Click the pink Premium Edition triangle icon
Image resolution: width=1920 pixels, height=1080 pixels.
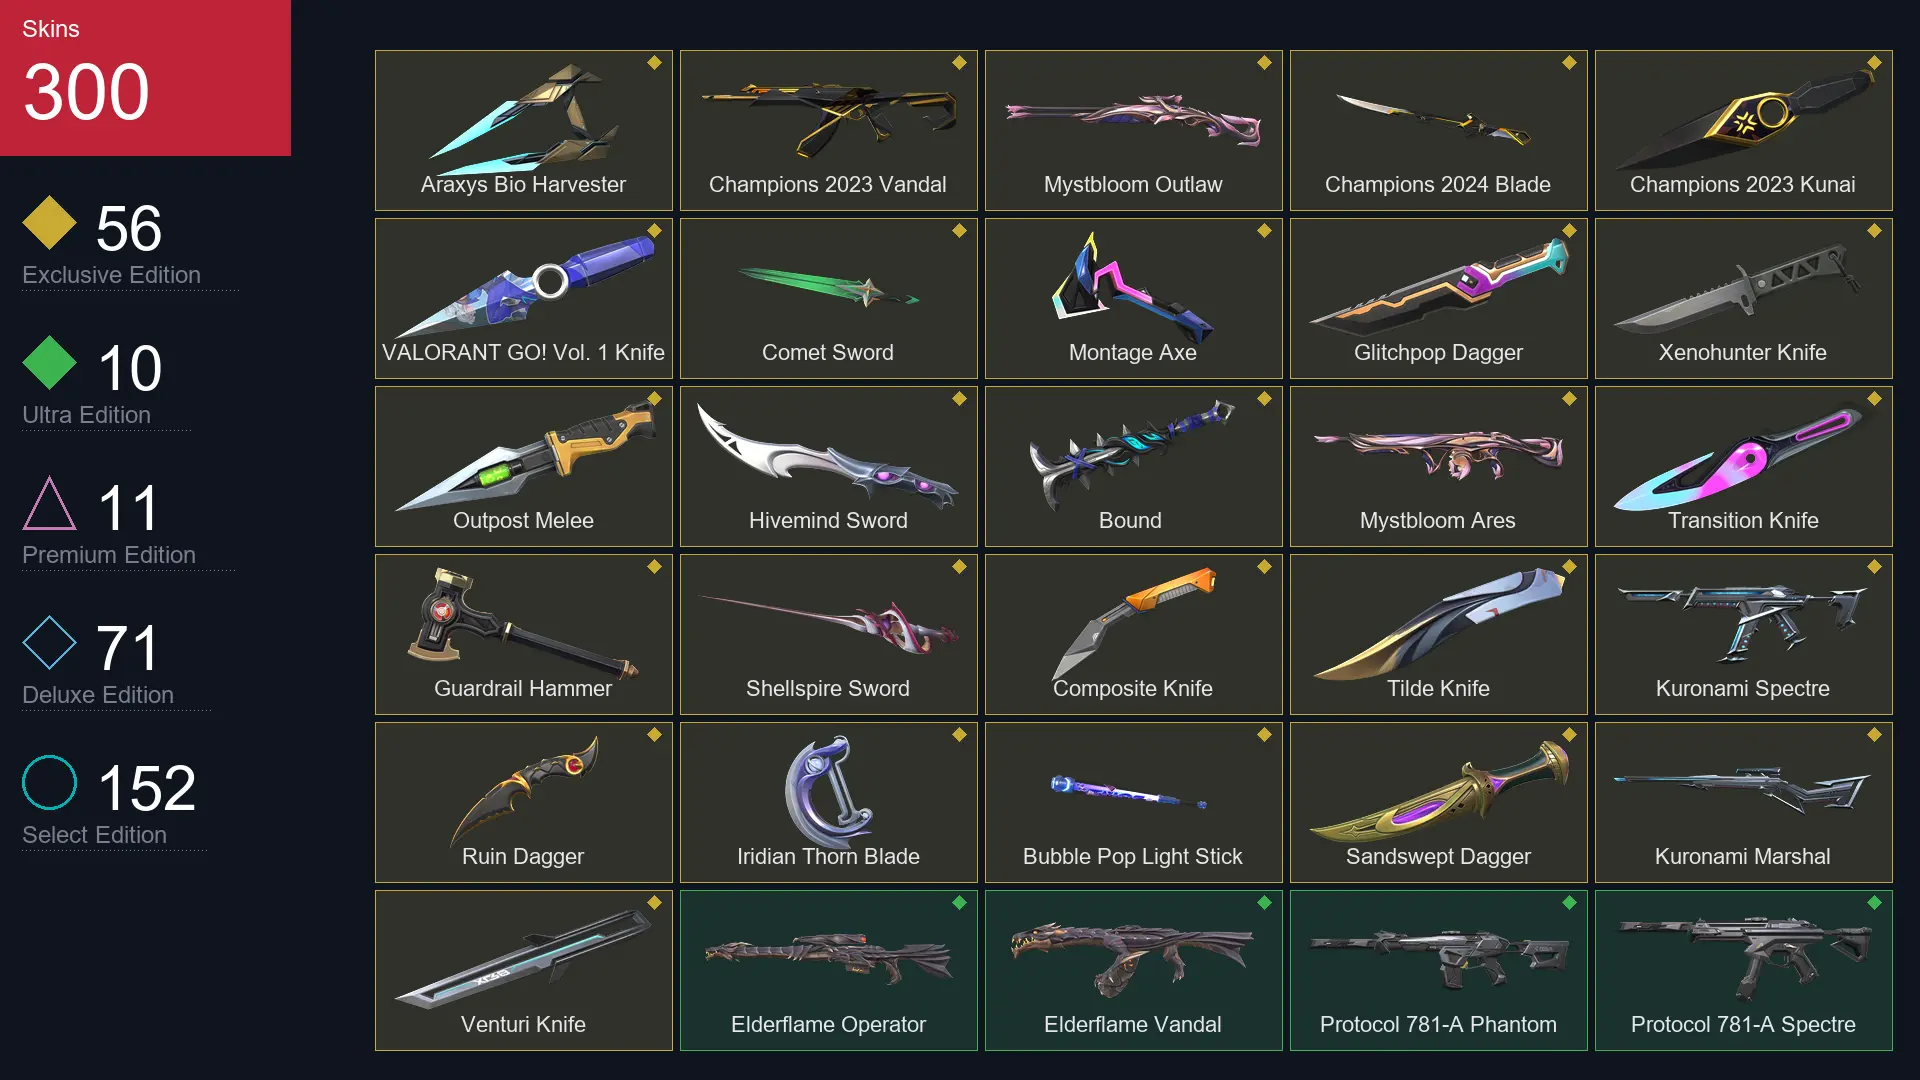[x=49, y=503]
